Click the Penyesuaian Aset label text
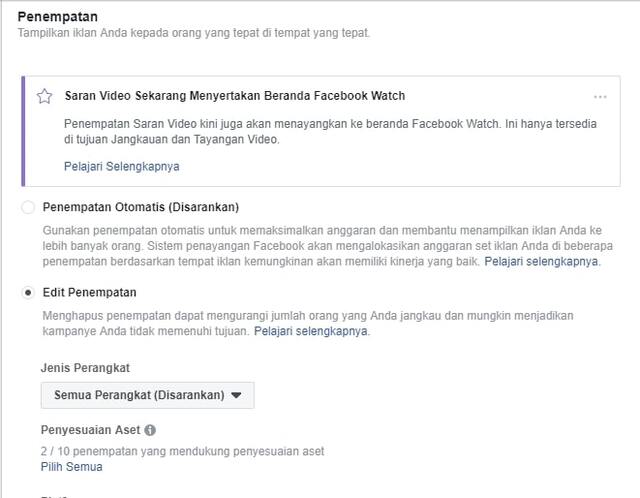640x498 pixels. click(90, 430)
